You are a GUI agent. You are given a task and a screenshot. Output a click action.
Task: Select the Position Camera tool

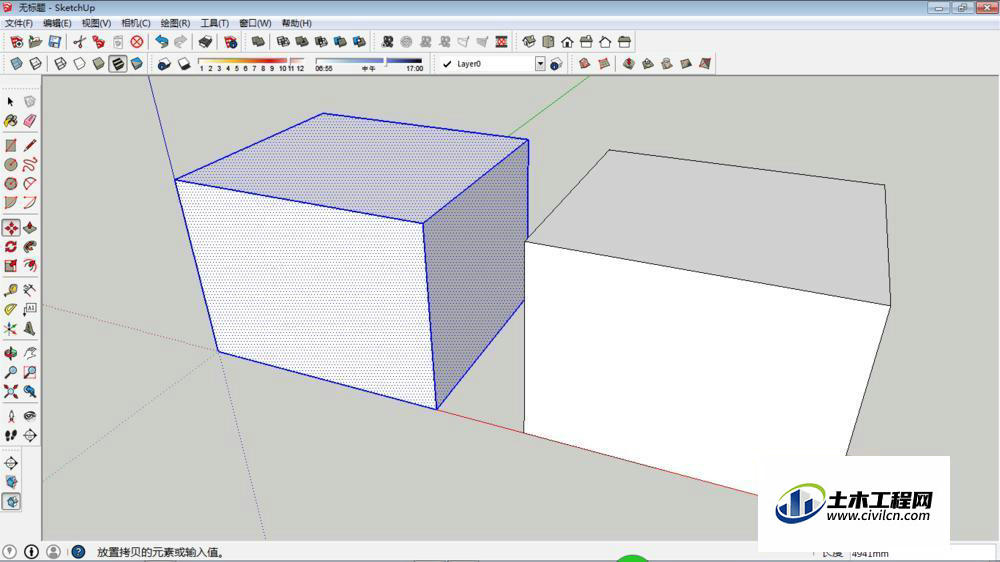[x=11, y=416]
